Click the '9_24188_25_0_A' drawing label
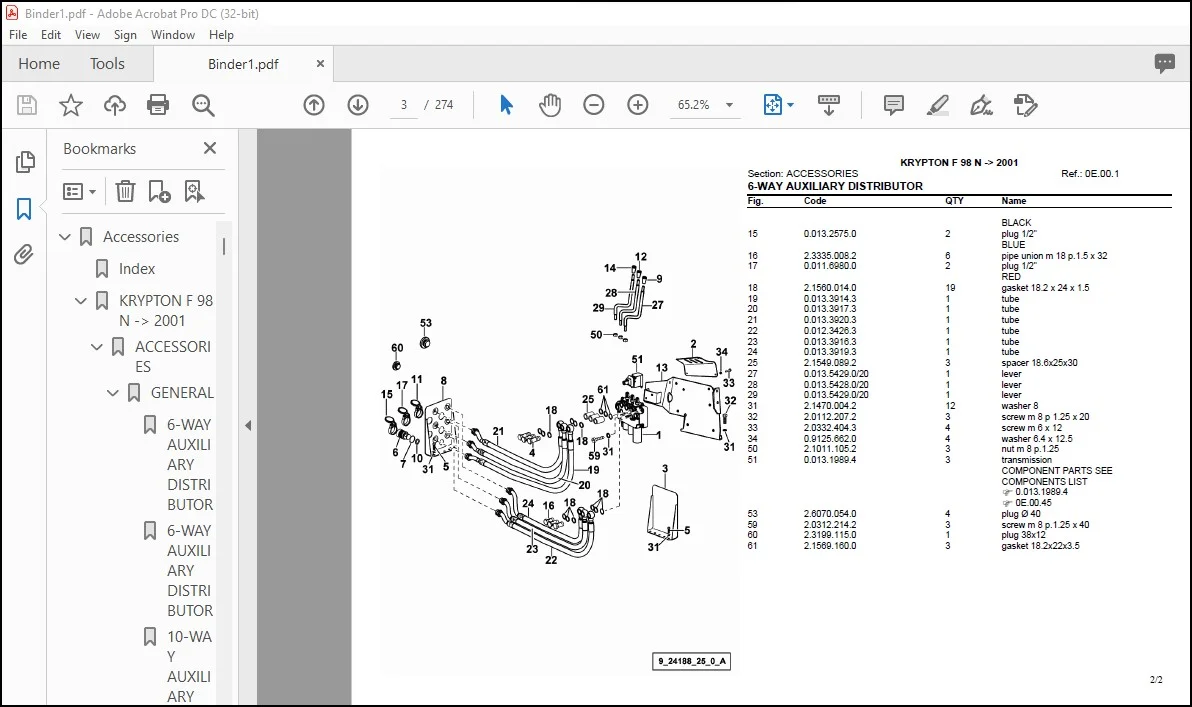Image resolution: width=1192 pixels, height=707 pixels. [x=692, y=661]
